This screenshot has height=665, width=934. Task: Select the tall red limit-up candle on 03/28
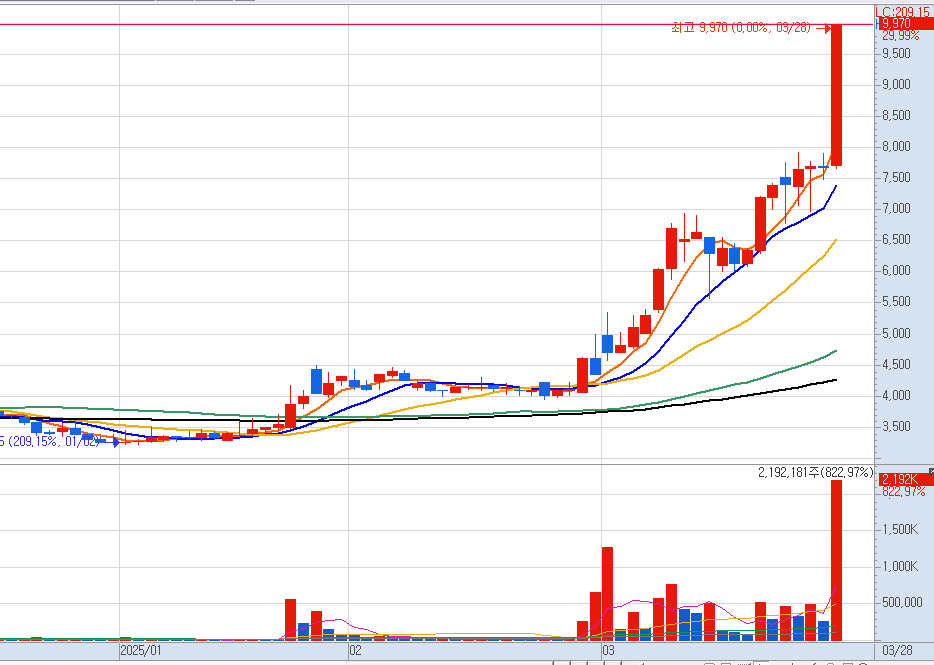point(836,95)
